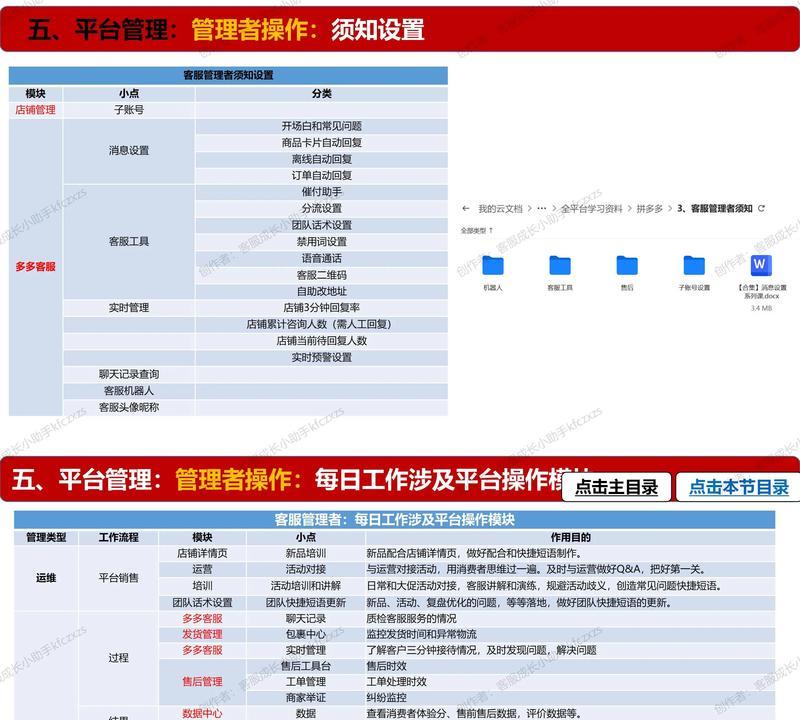Open the 【合集】消息设置系列课.docx Word file icon
Image resolution: width=800 pixels, height=720 pixels.
point(761,265)
